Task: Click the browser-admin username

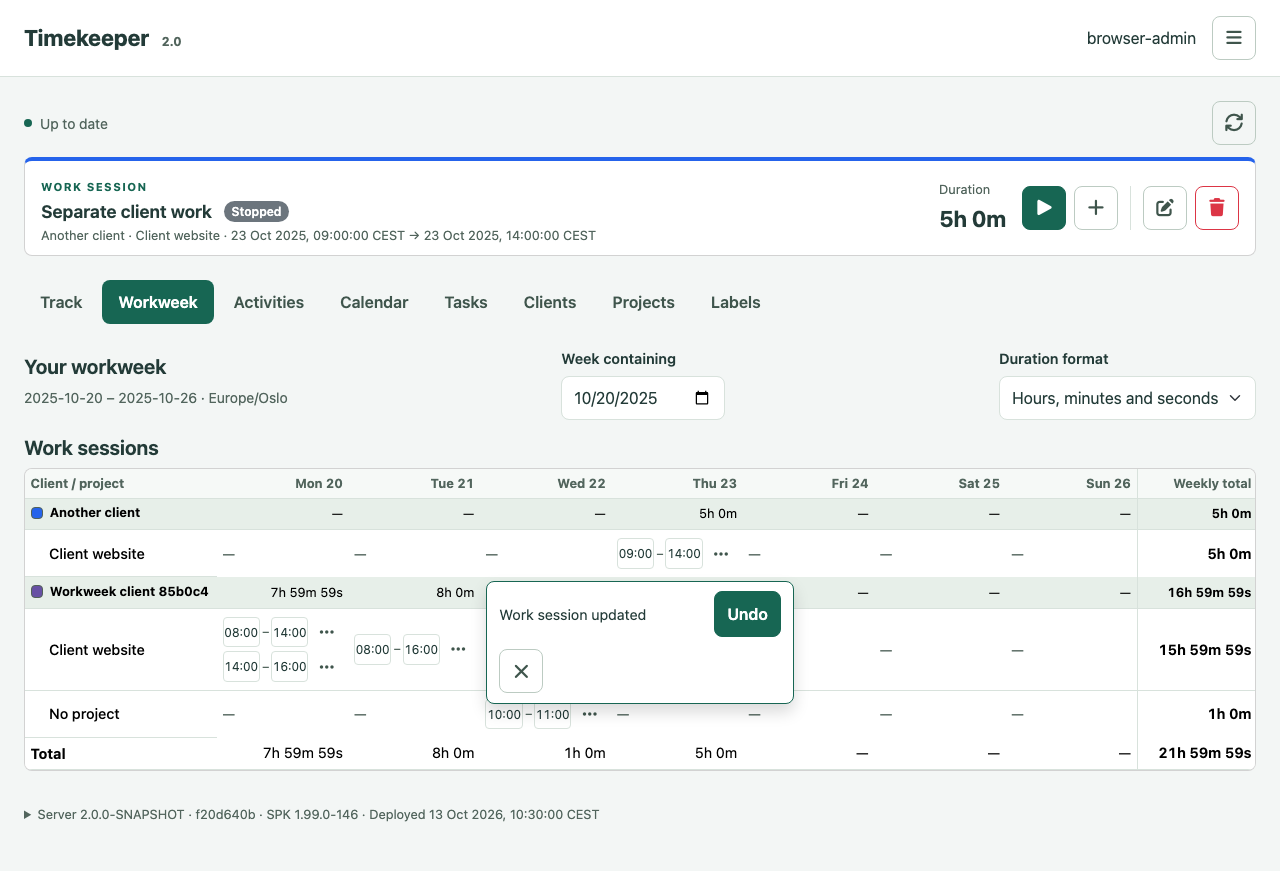Action: point(1141,38)
